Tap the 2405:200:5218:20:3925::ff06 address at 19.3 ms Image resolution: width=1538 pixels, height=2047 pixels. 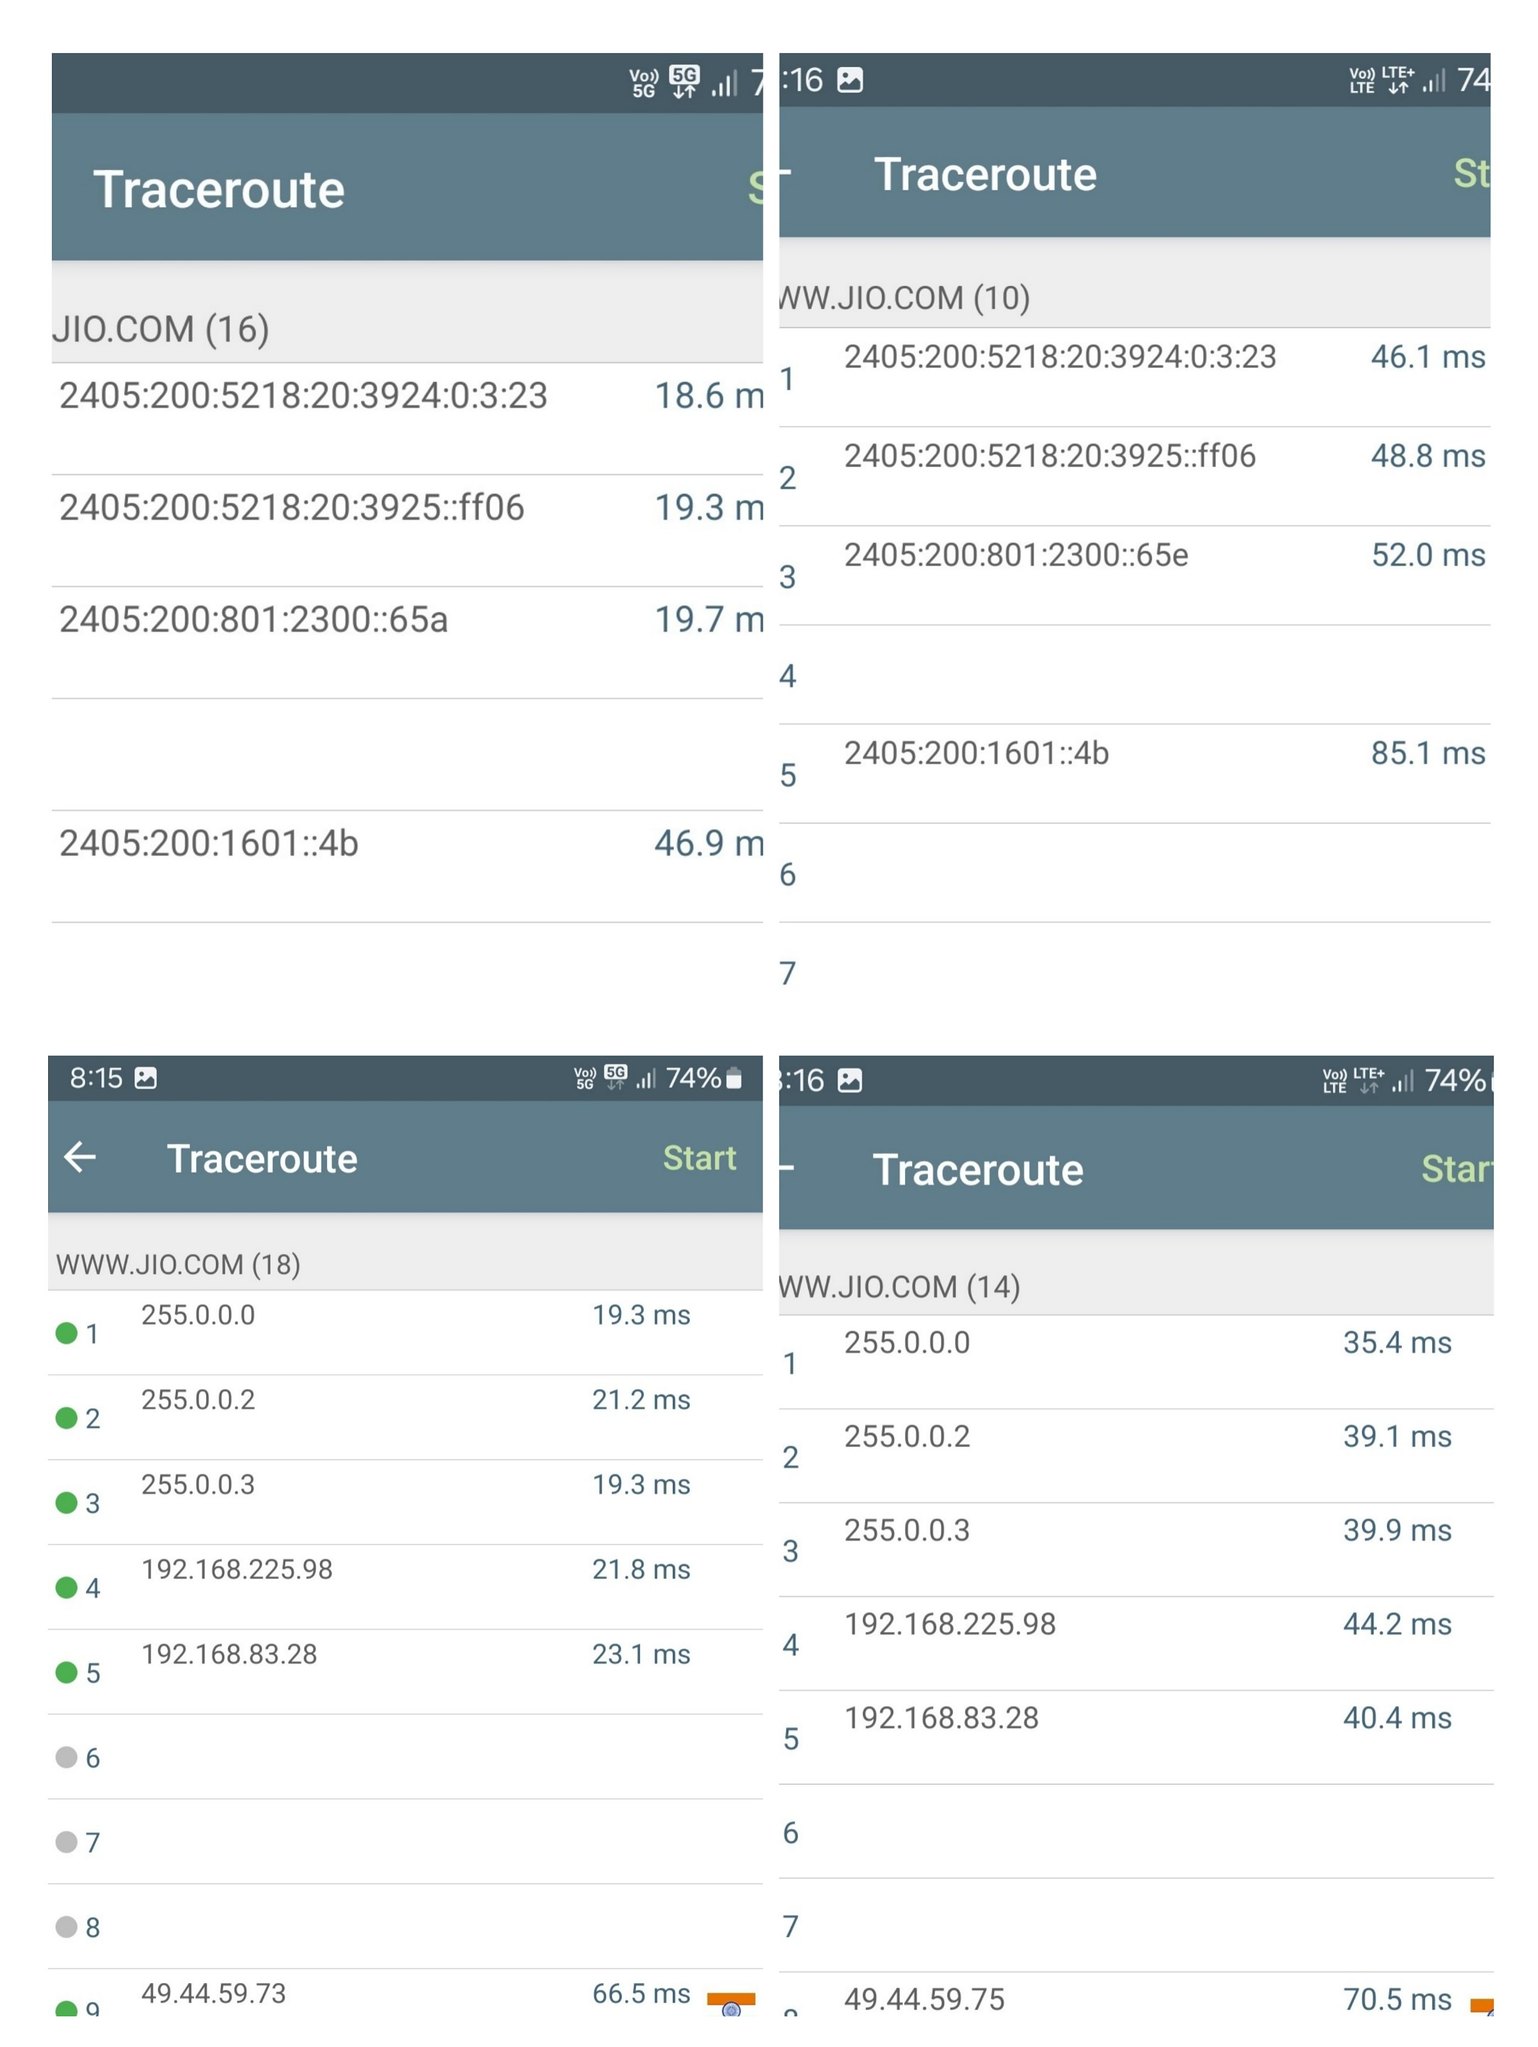(x=292, y=507)
